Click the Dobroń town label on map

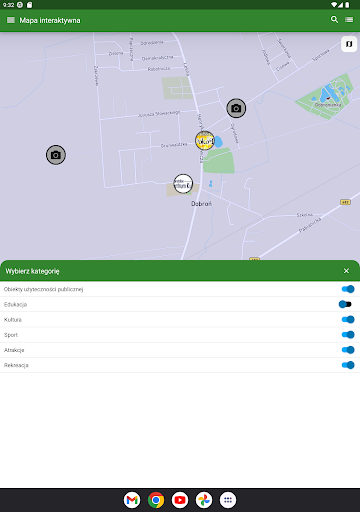click(201, 203)
